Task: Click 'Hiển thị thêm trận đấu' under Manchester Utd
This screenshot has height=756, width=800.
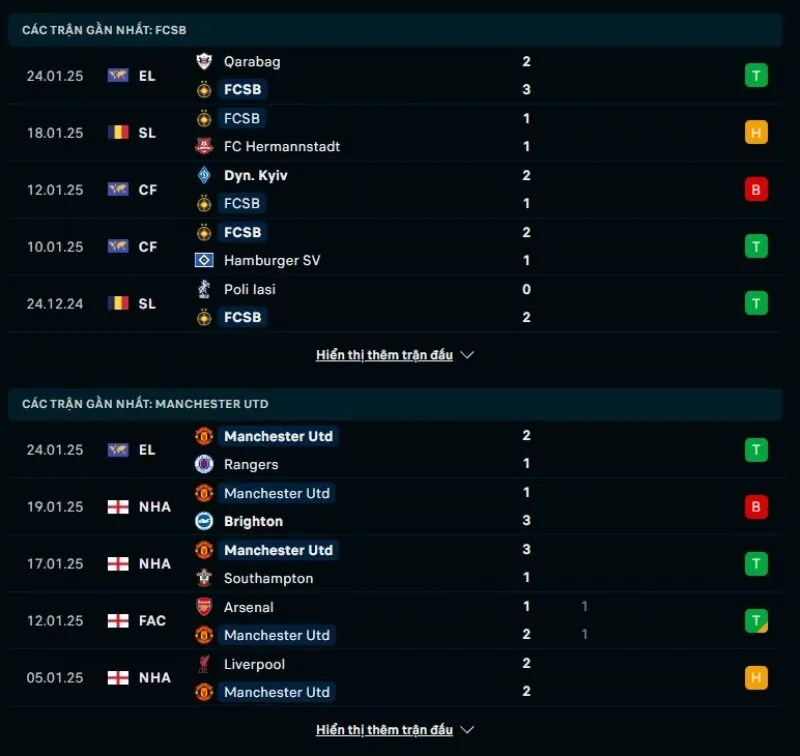Action: point(385,730)
